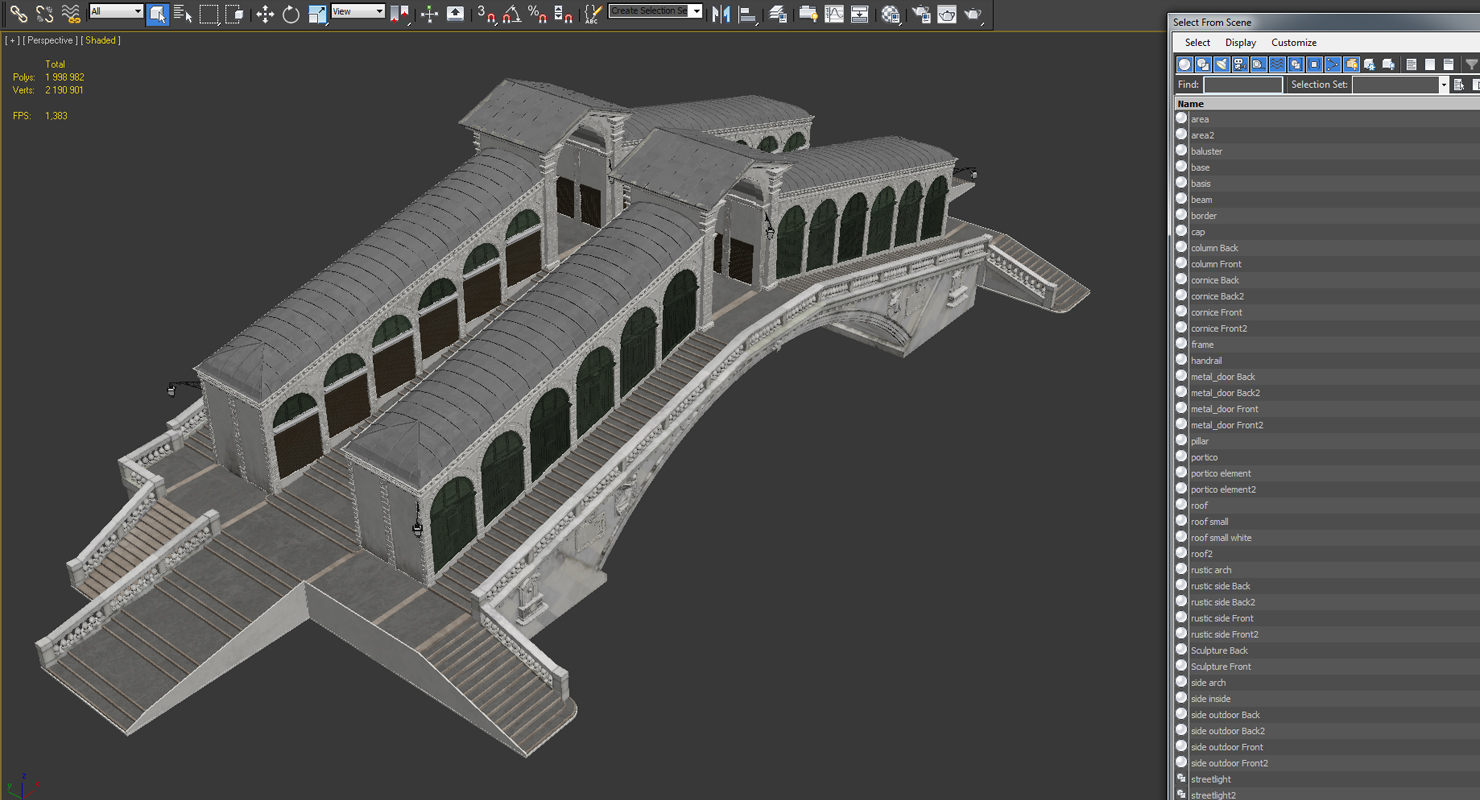Open the Select menu in Select From Scene
This screenshot has width=1480, height=800.
point(1197,42)
